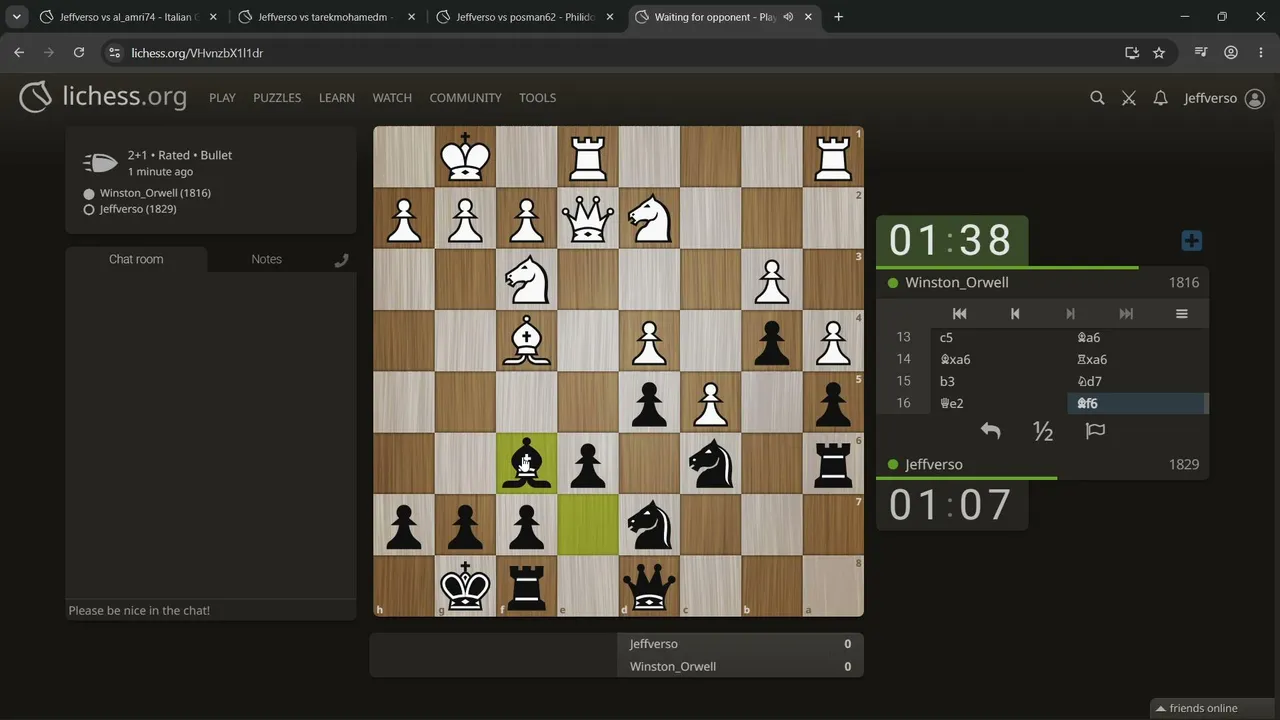Open Winston_Orwell (1816) profile in game info
This screenshot has height=720, width=1280.
coord(155,193)
